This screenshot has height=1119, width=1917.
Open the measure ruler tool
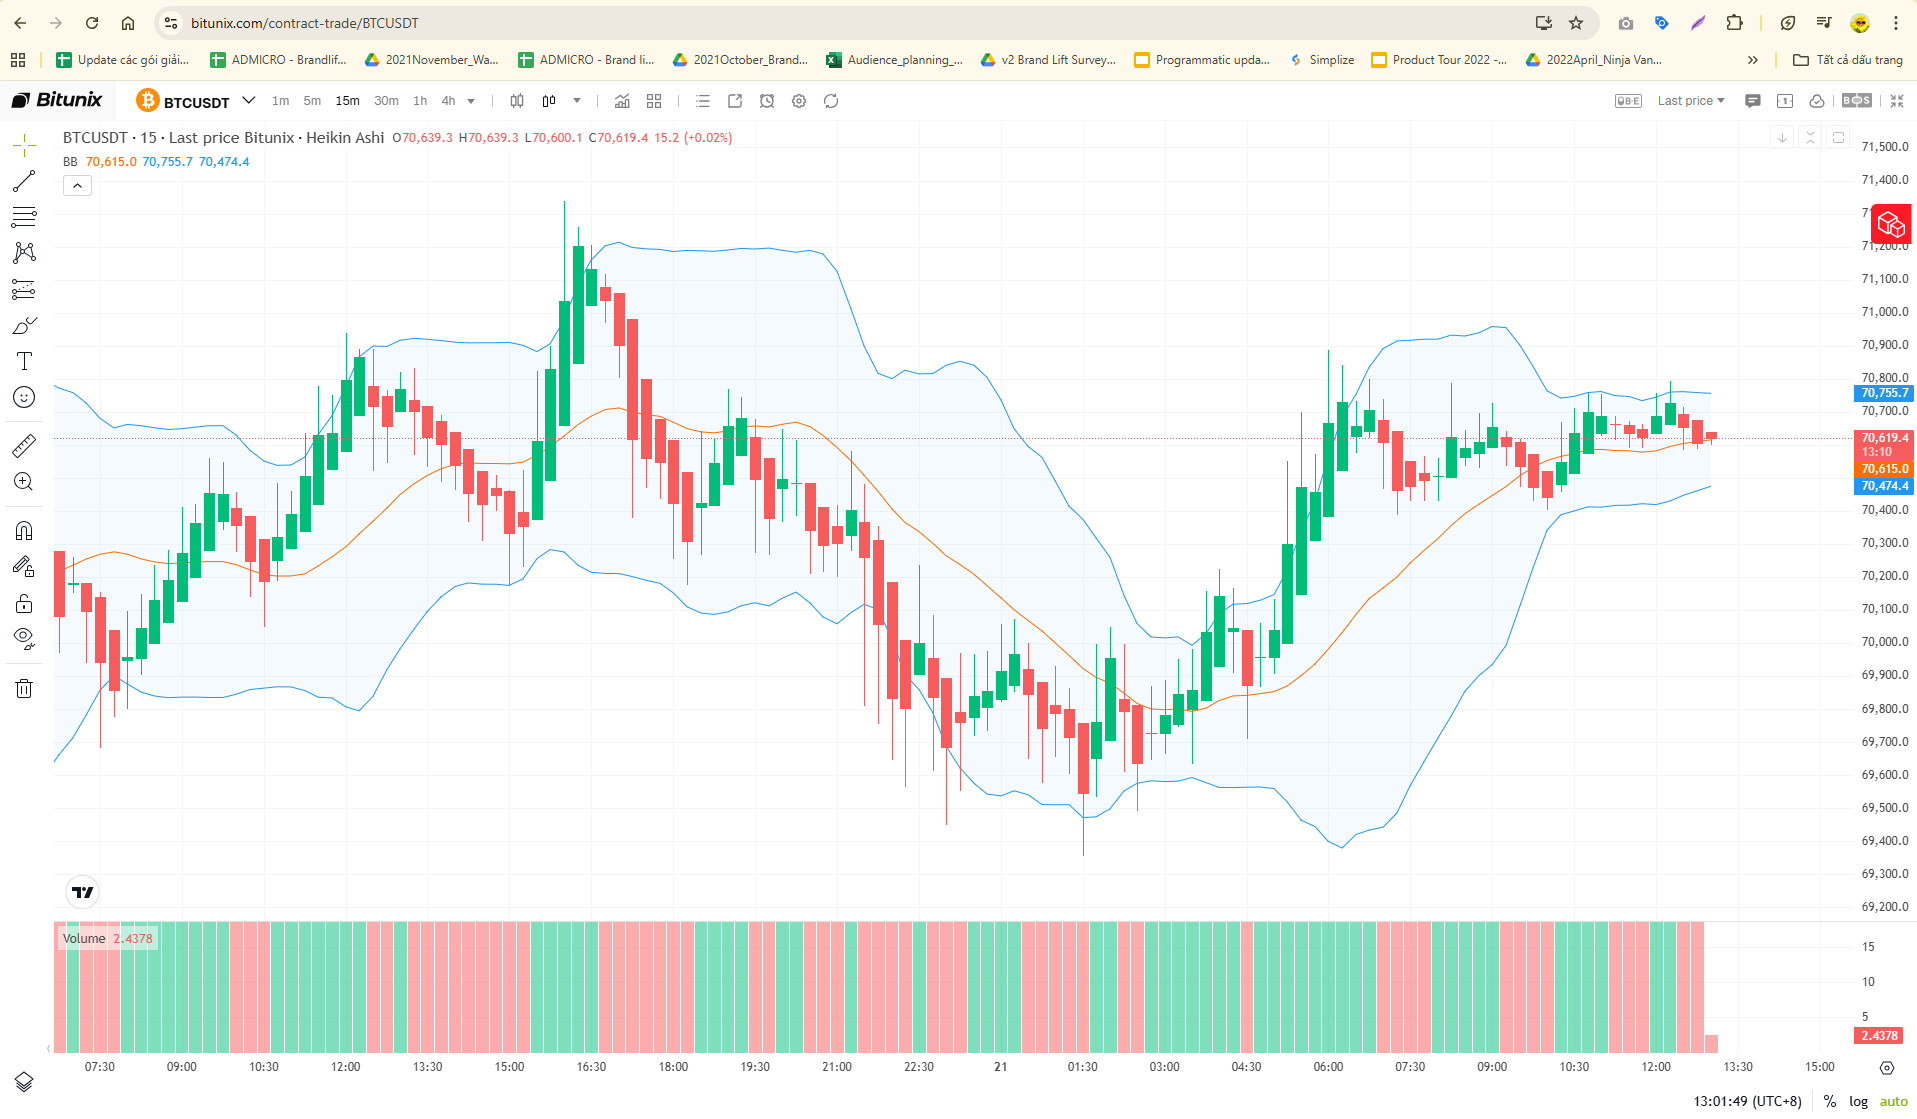pos(24,445)
